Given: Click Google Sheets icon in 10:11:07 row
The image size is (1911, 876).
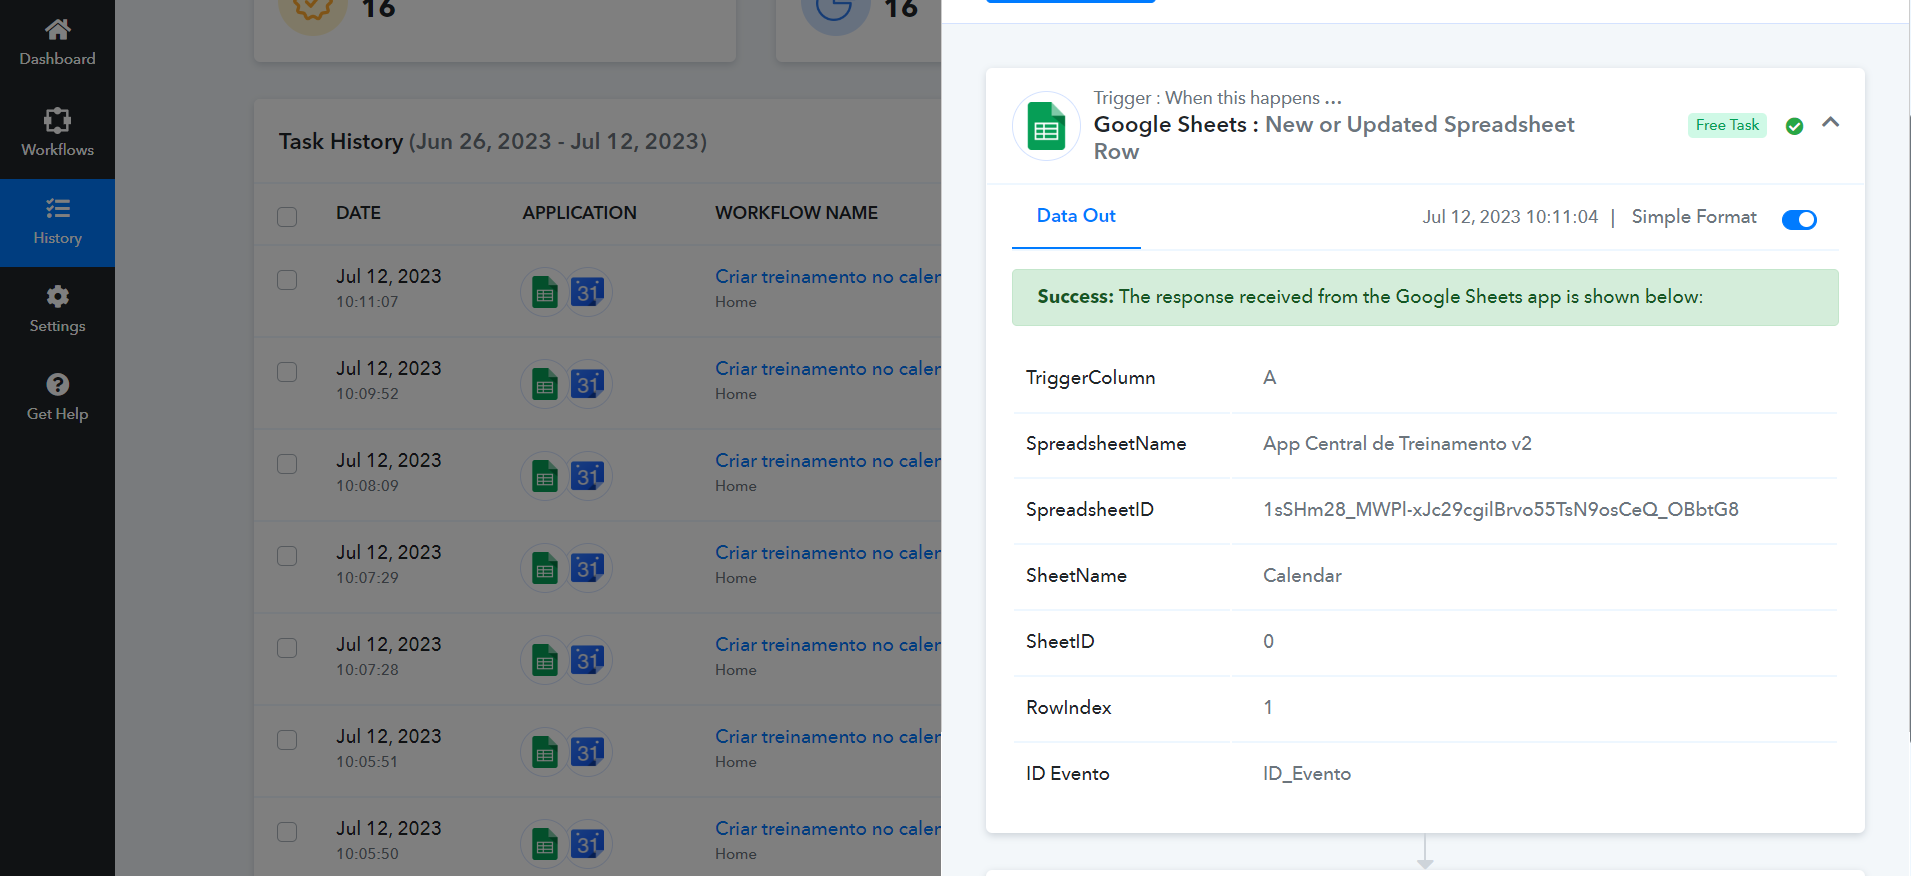Looking at the screenshot, I should coord(545,292).
